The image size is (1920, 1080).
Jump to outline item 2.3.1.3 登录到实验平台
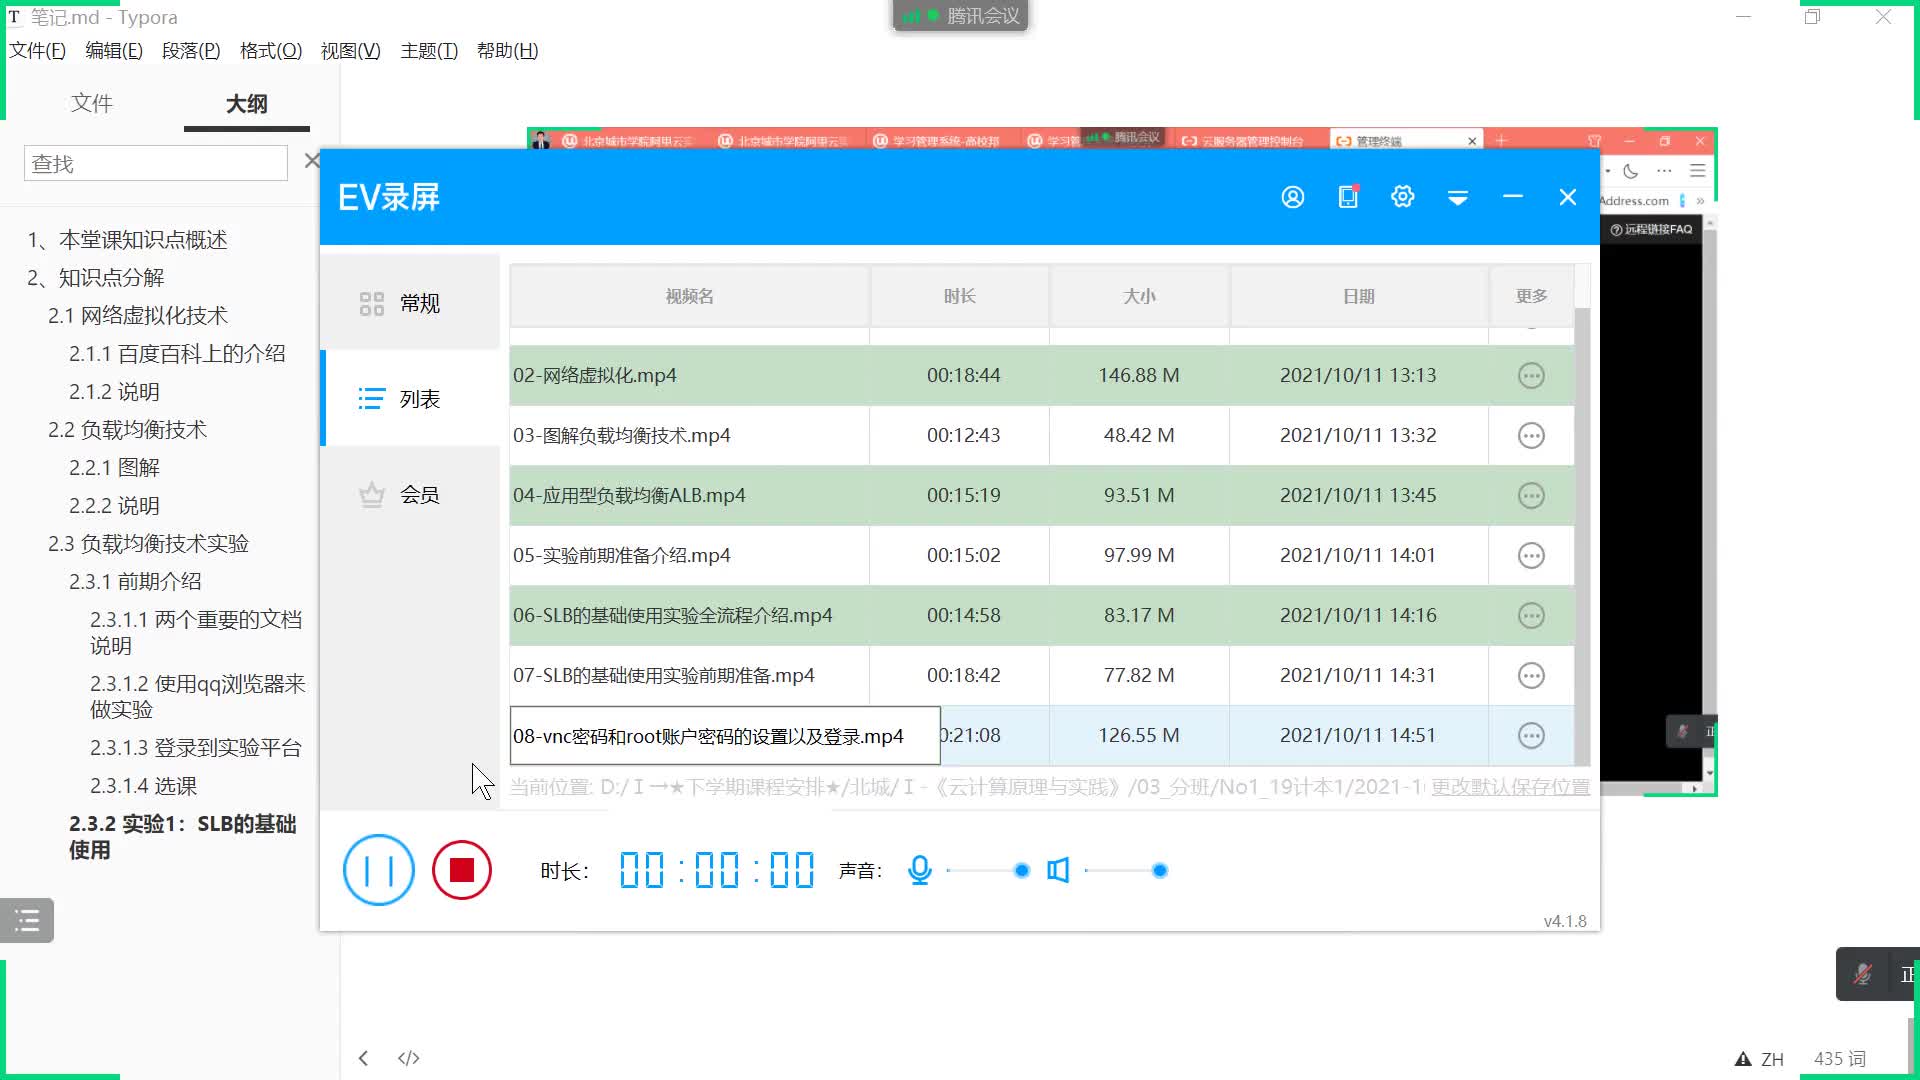(196, 747)
